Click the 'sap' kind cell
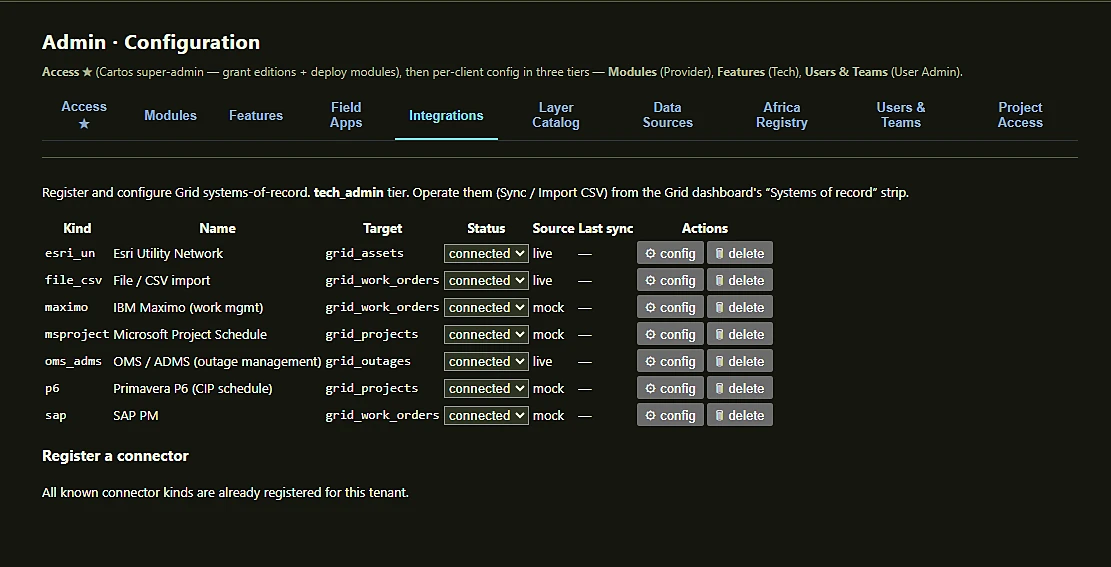This screenshot has width=1111, height=567. pyautogui.click(x=55, y=415)
